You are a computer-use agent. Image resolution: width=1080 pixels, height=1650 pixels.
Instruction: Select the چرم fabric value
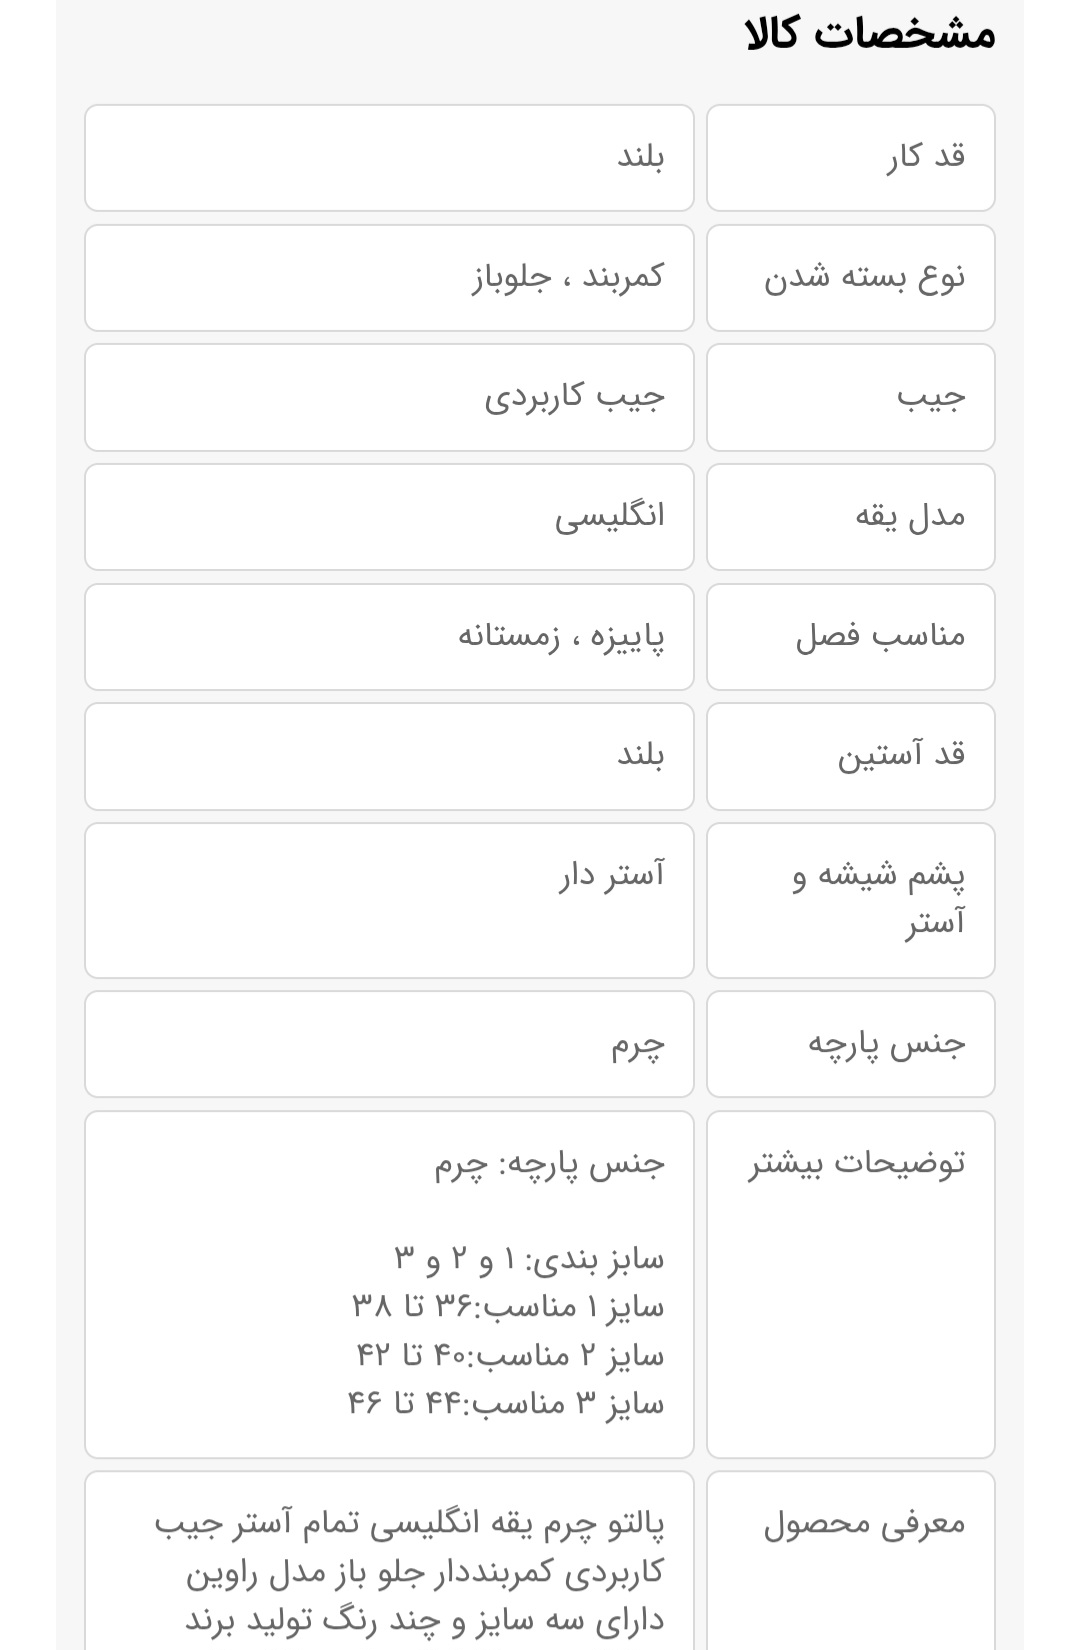click(x=638, y=1046)
